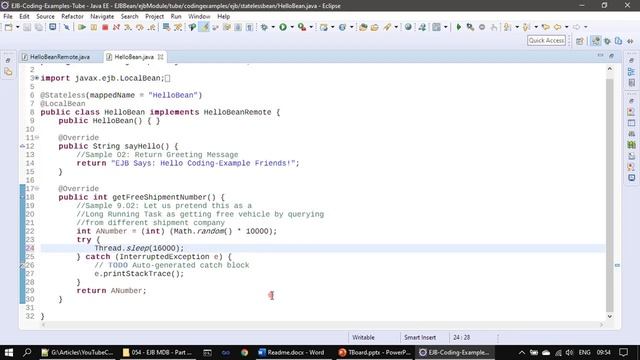This screenshot has width=640, height=360.
Task: Click the red Terminate stop icon
Action: 105,27
